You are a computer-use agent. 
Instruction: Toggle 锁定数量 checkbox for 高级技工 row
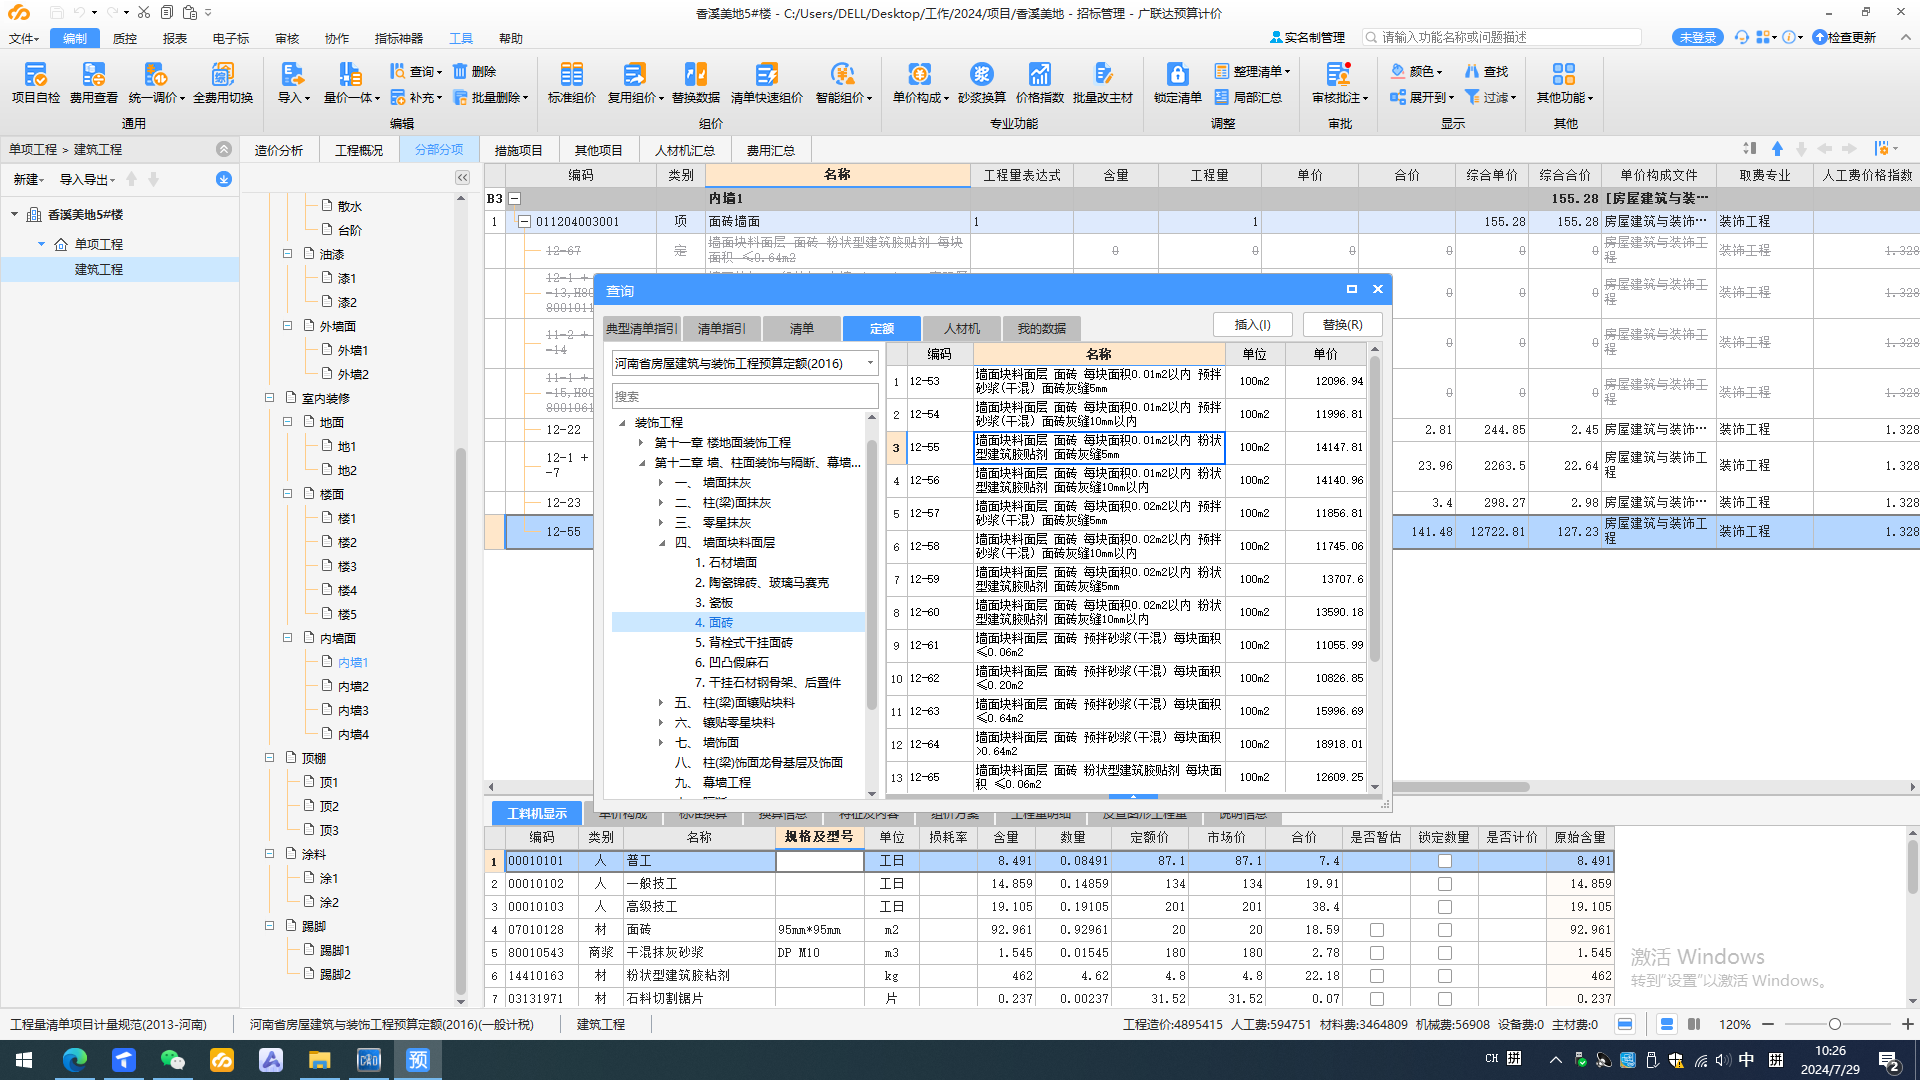[1444, 907]
